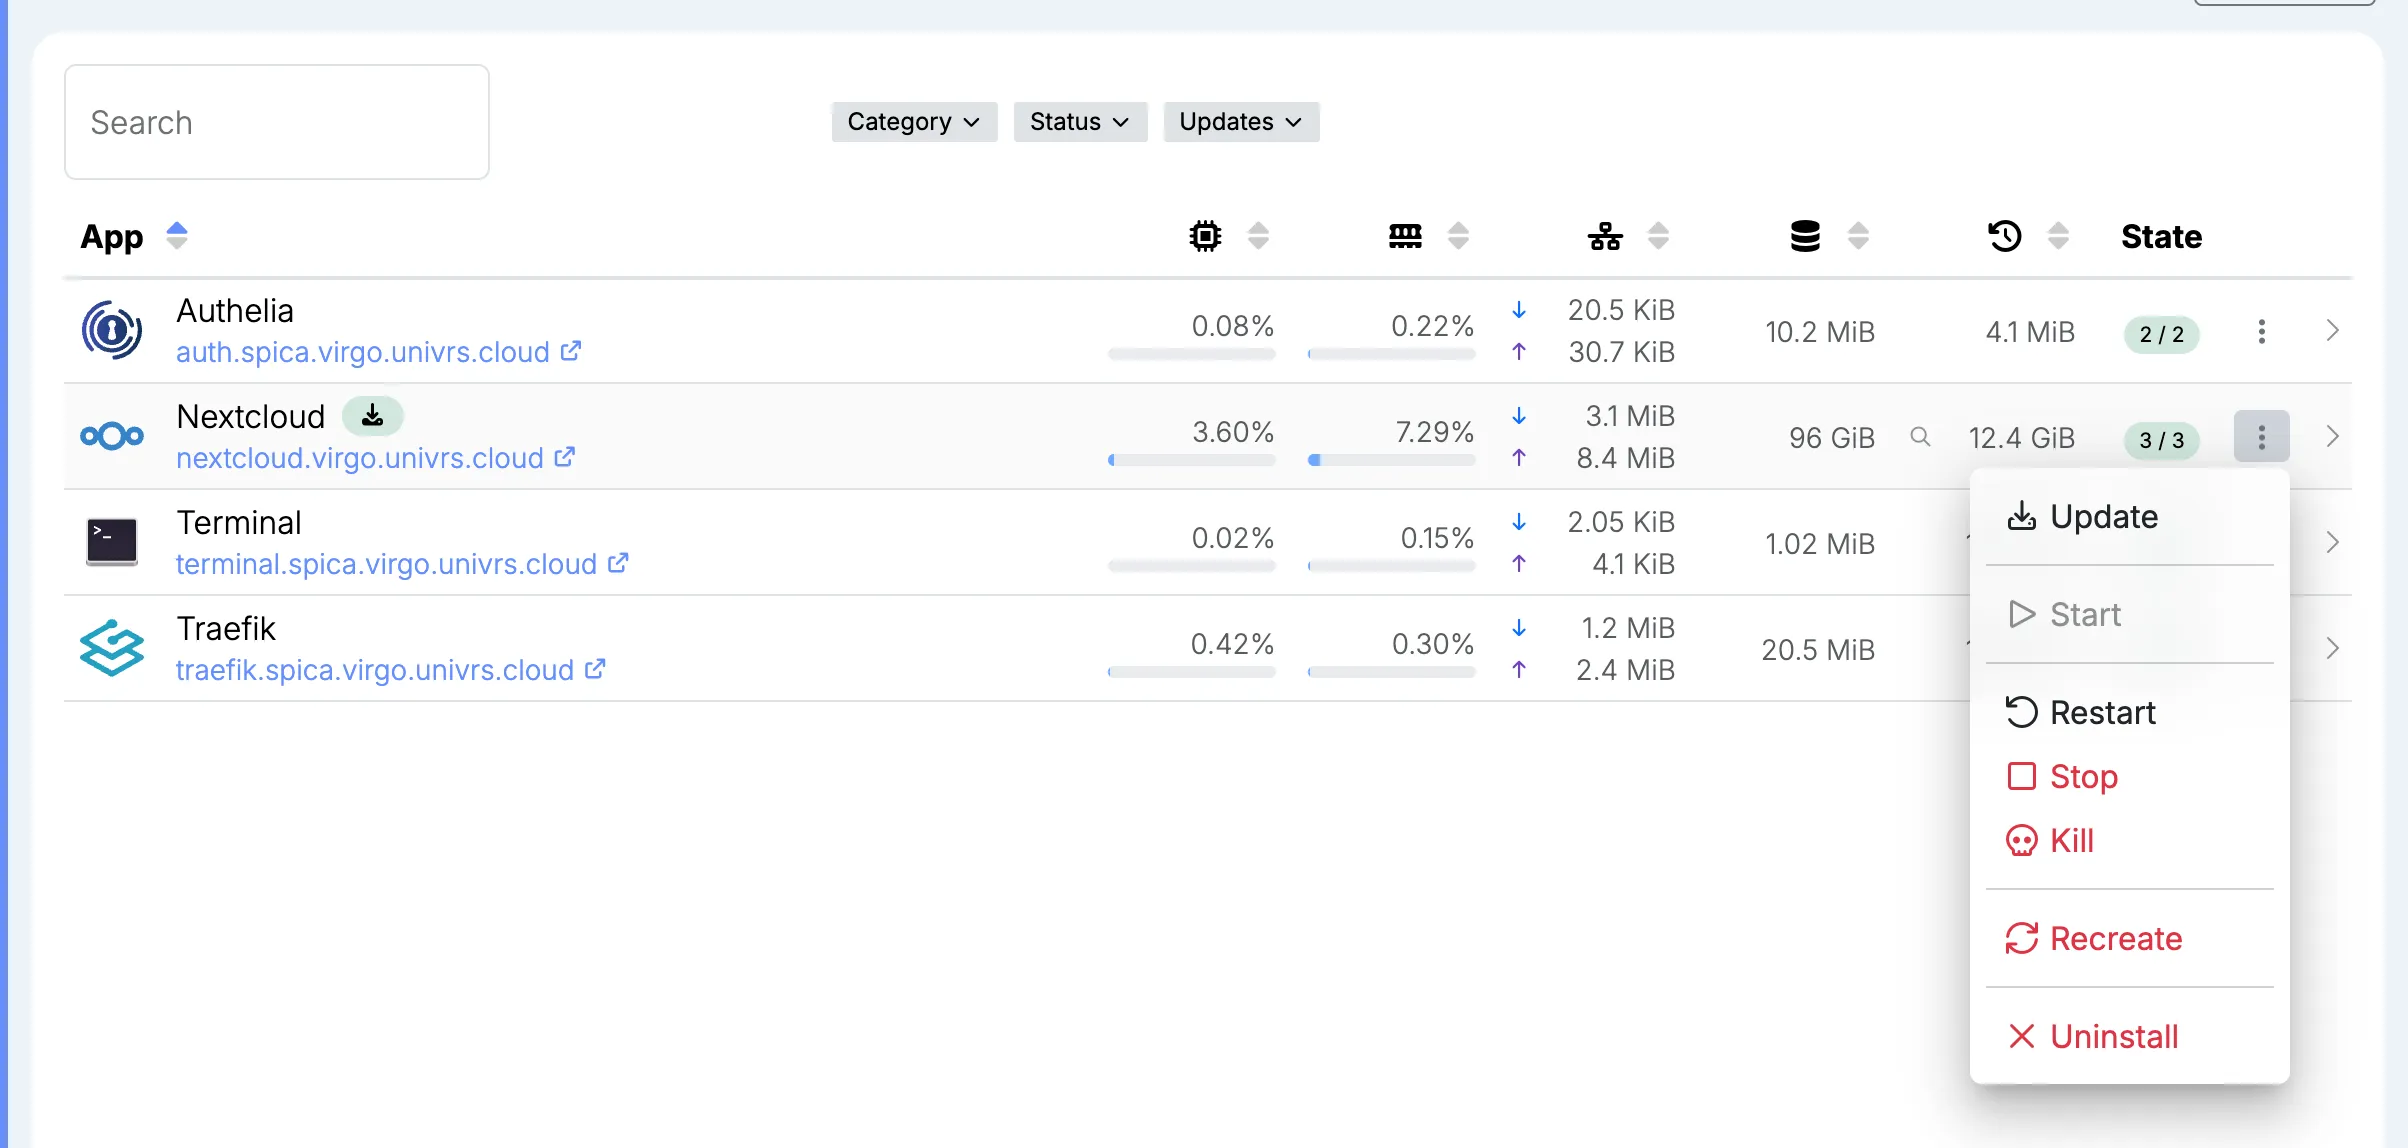This screenshot has height=1148, width=2408.
Task: Click inside the Search input field
Action: (277, 122)
